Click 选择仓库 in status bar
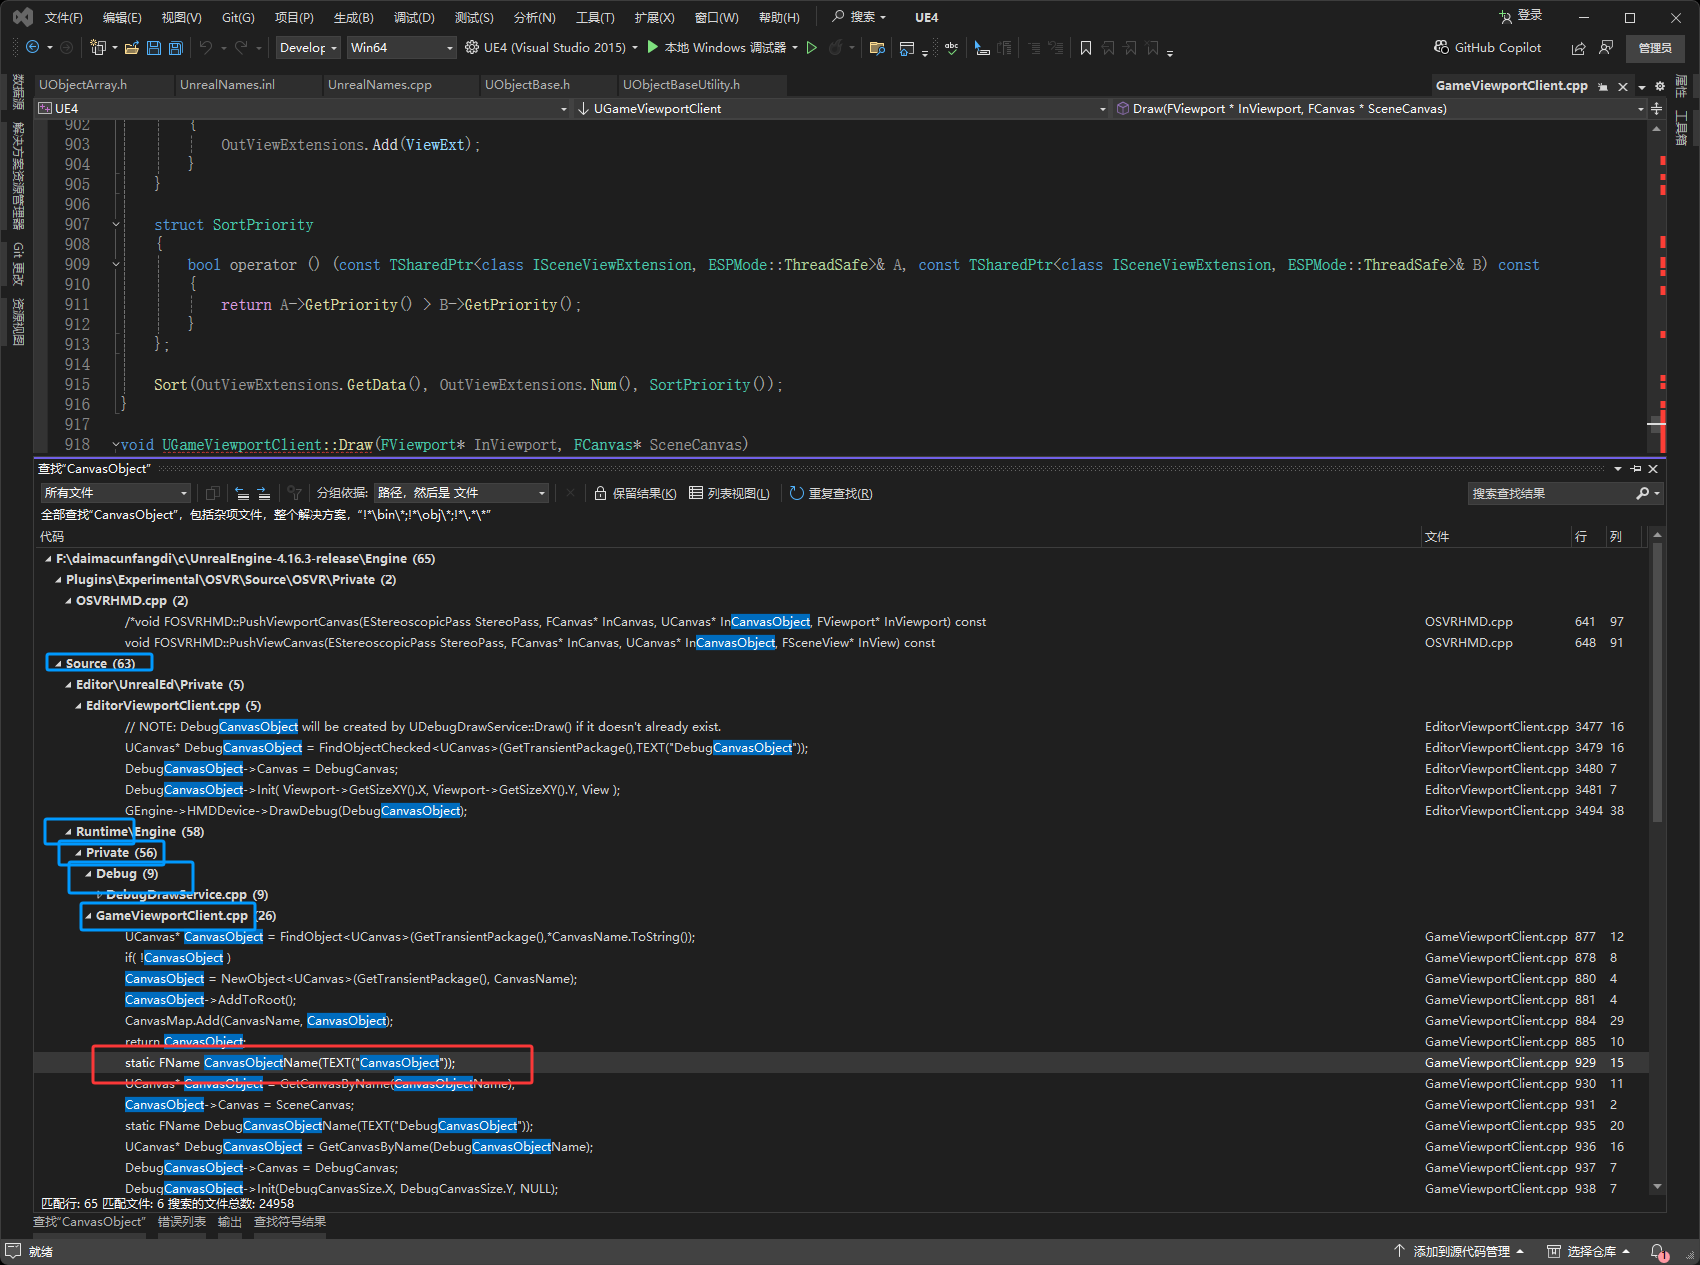 1589,1251
